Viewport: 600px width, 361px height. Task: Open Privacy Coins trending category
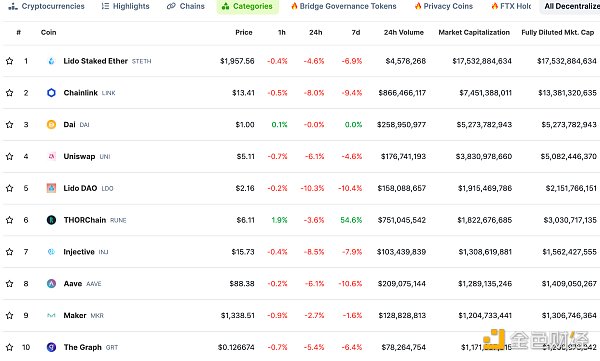pos(444,6)
